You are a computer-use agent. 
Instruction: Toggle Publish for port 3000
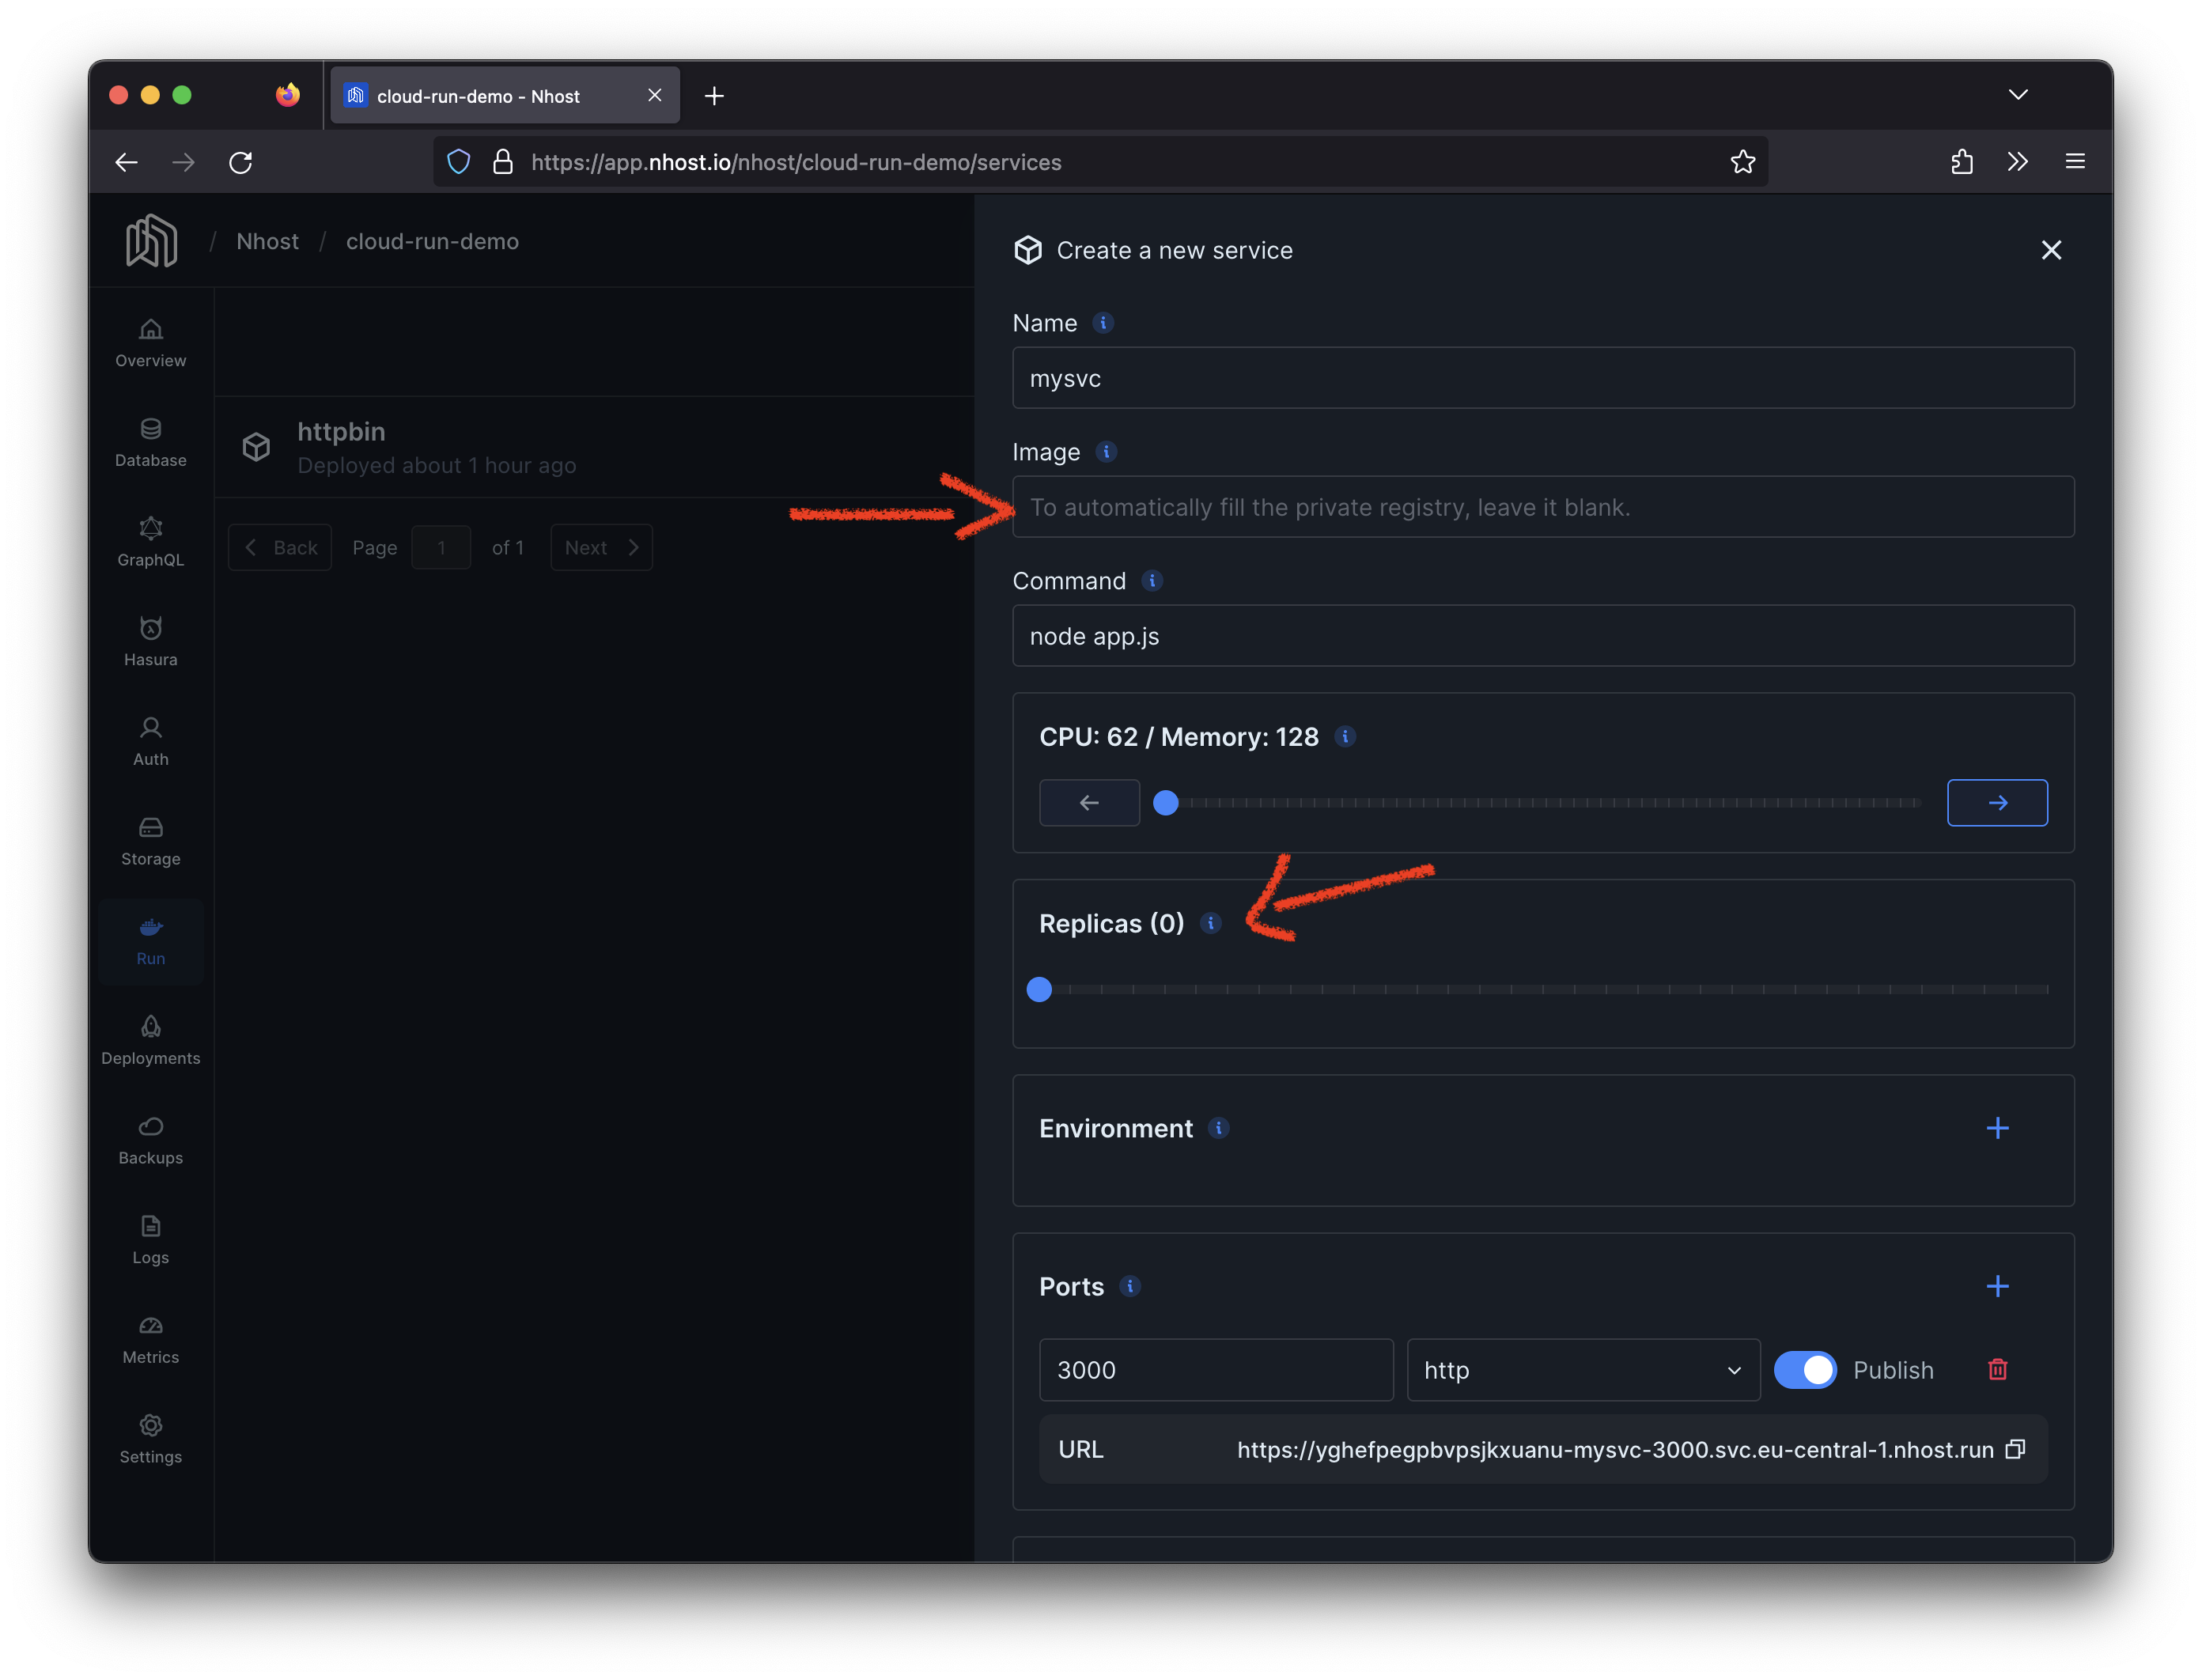click(1806, 1370)
